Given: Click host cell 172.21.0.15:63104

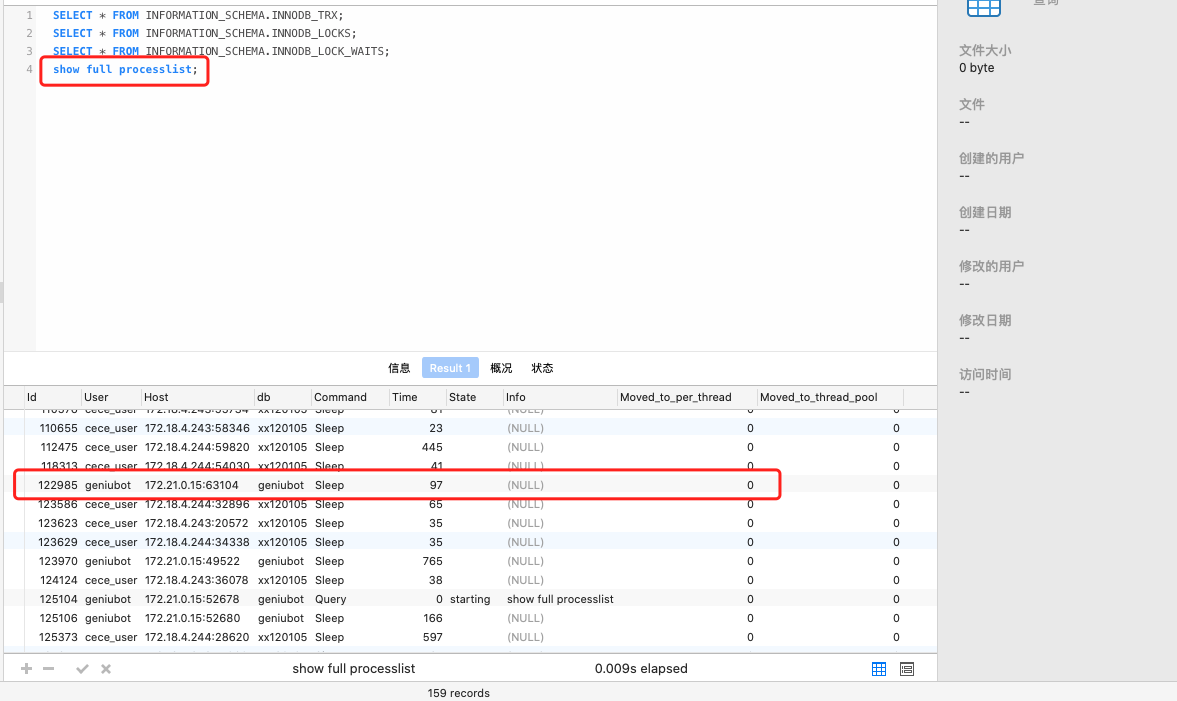Looking at the screenshot, I should (x=191, y=485).
